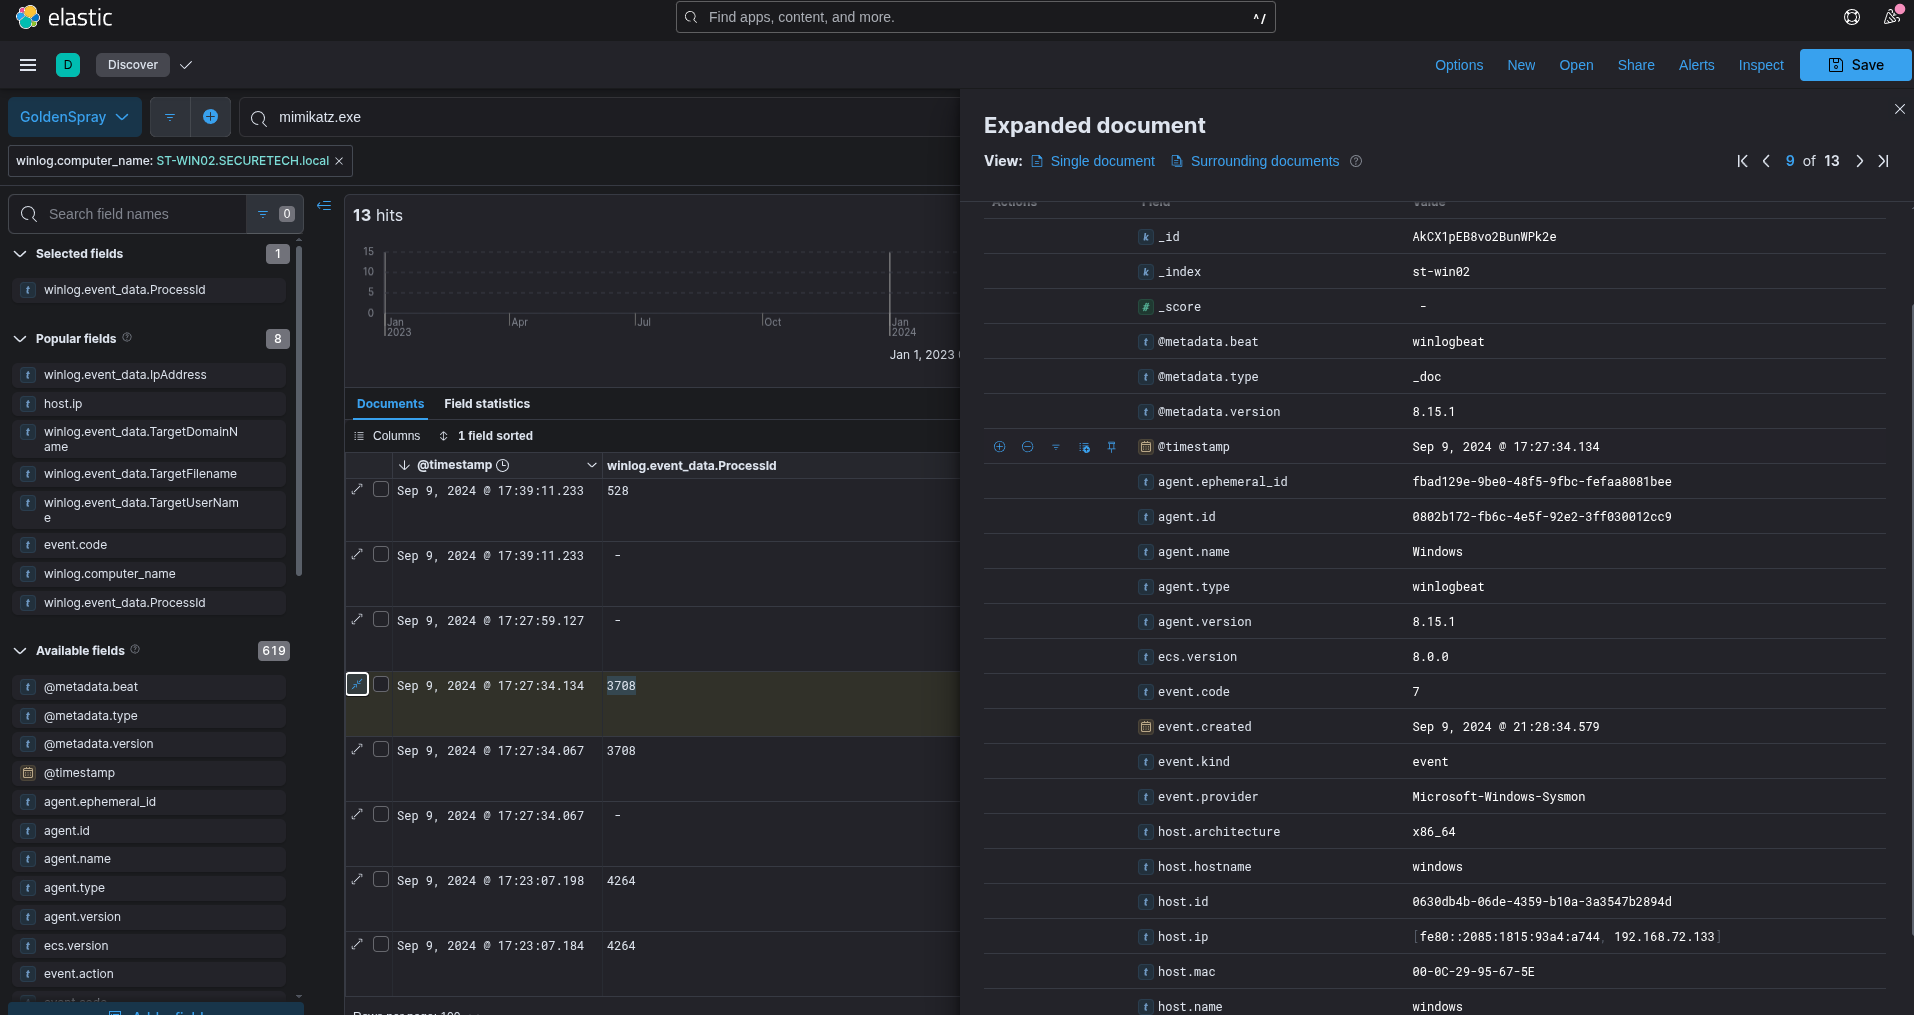Expand the 17:27:59.127 document row
The image size is (1914, 1015).
tap(357, 619)
